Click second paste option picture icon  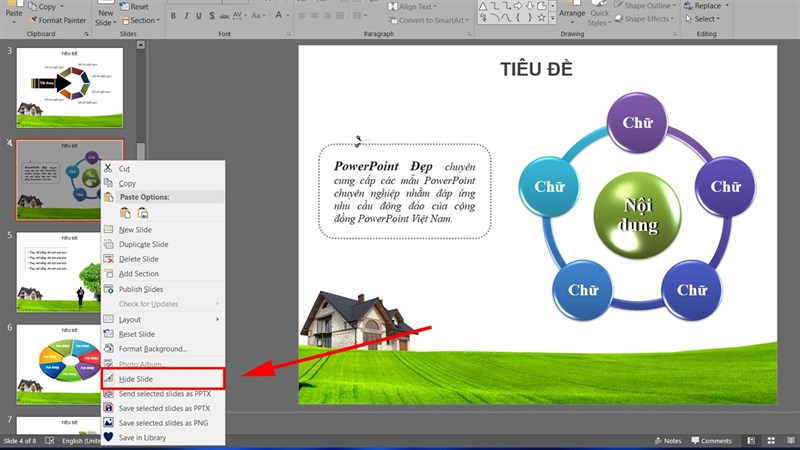[143, 213]
